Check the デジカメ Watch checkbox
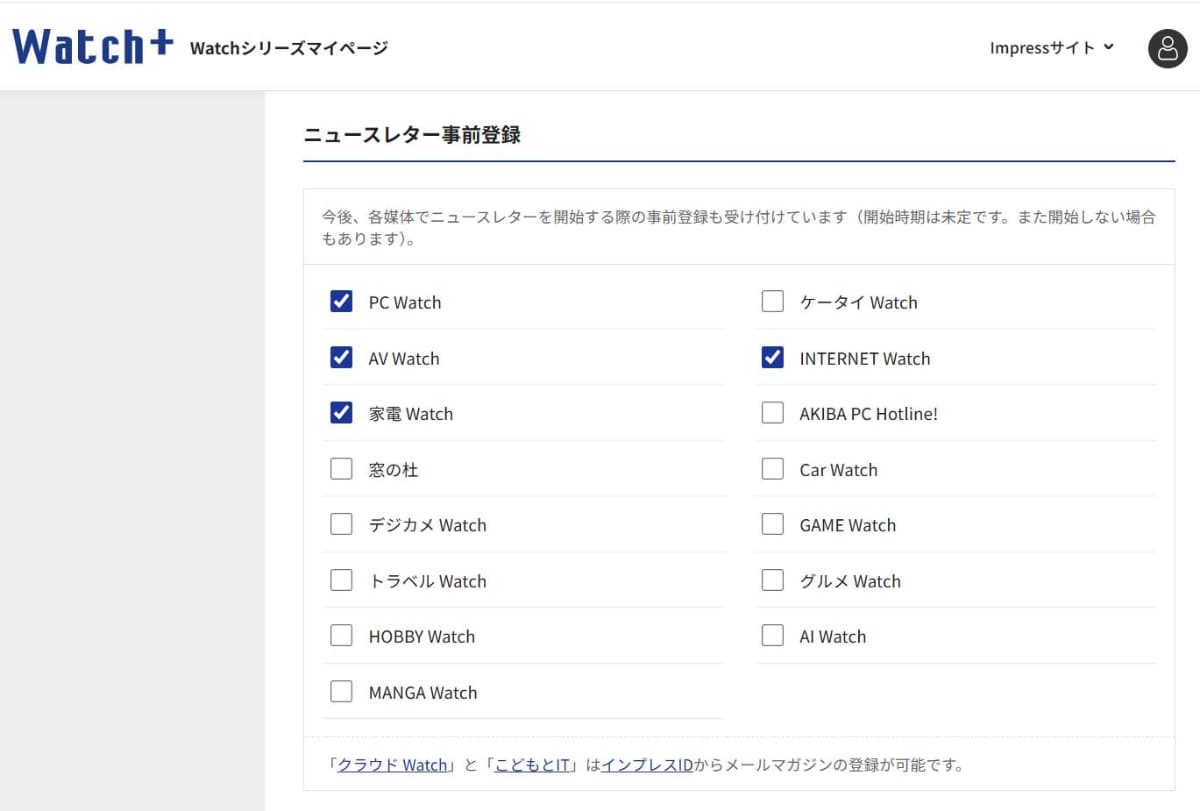The width and height of the screenshot is (1200, 811). tap(341, 524)
